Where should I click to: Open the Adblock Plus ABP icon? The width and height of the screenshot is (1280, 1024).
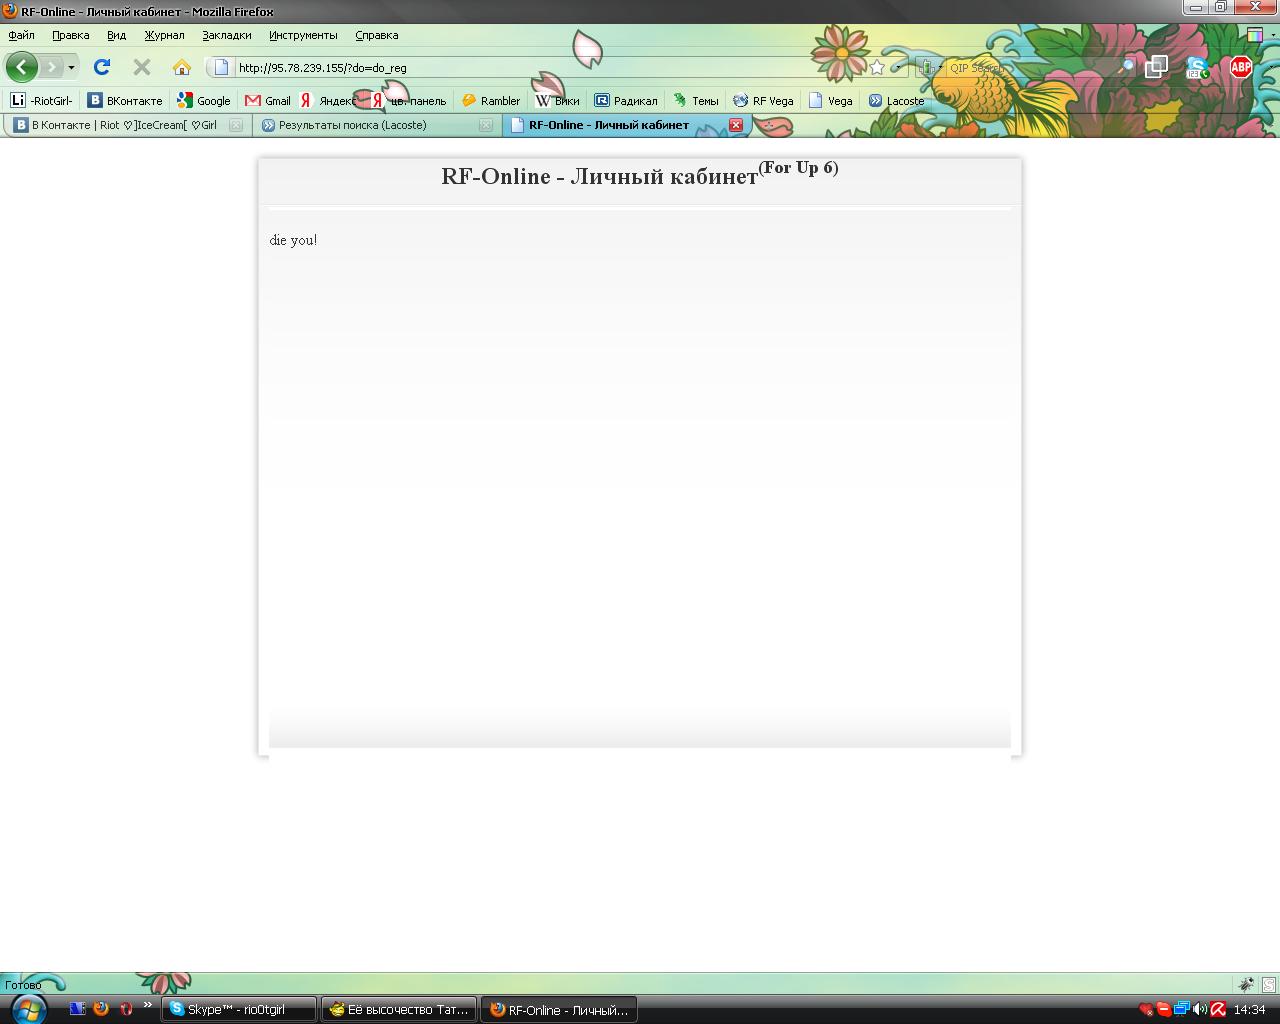pos(1241,67)
